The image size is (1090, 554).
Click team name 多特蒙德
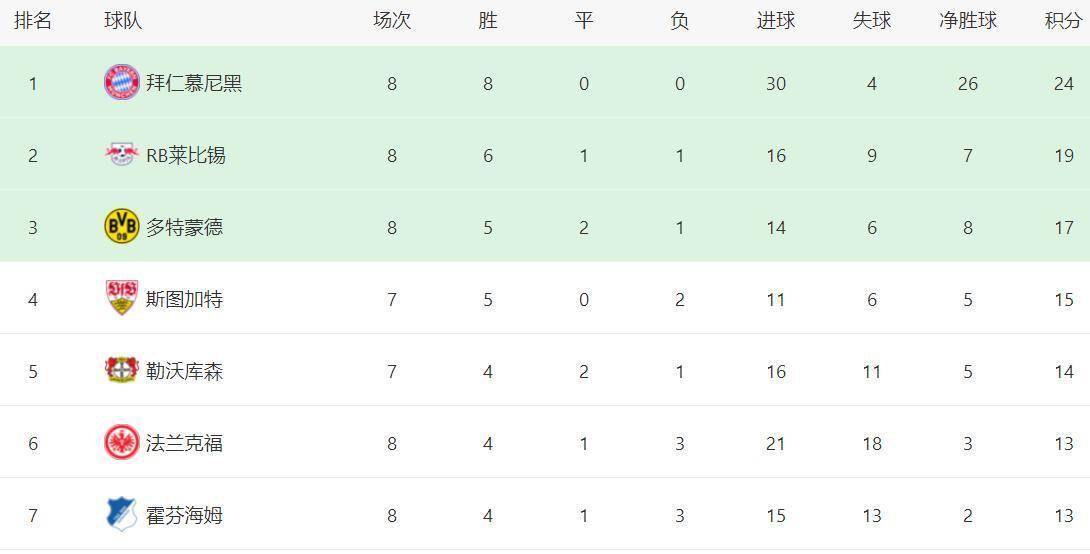coord(185,228)
